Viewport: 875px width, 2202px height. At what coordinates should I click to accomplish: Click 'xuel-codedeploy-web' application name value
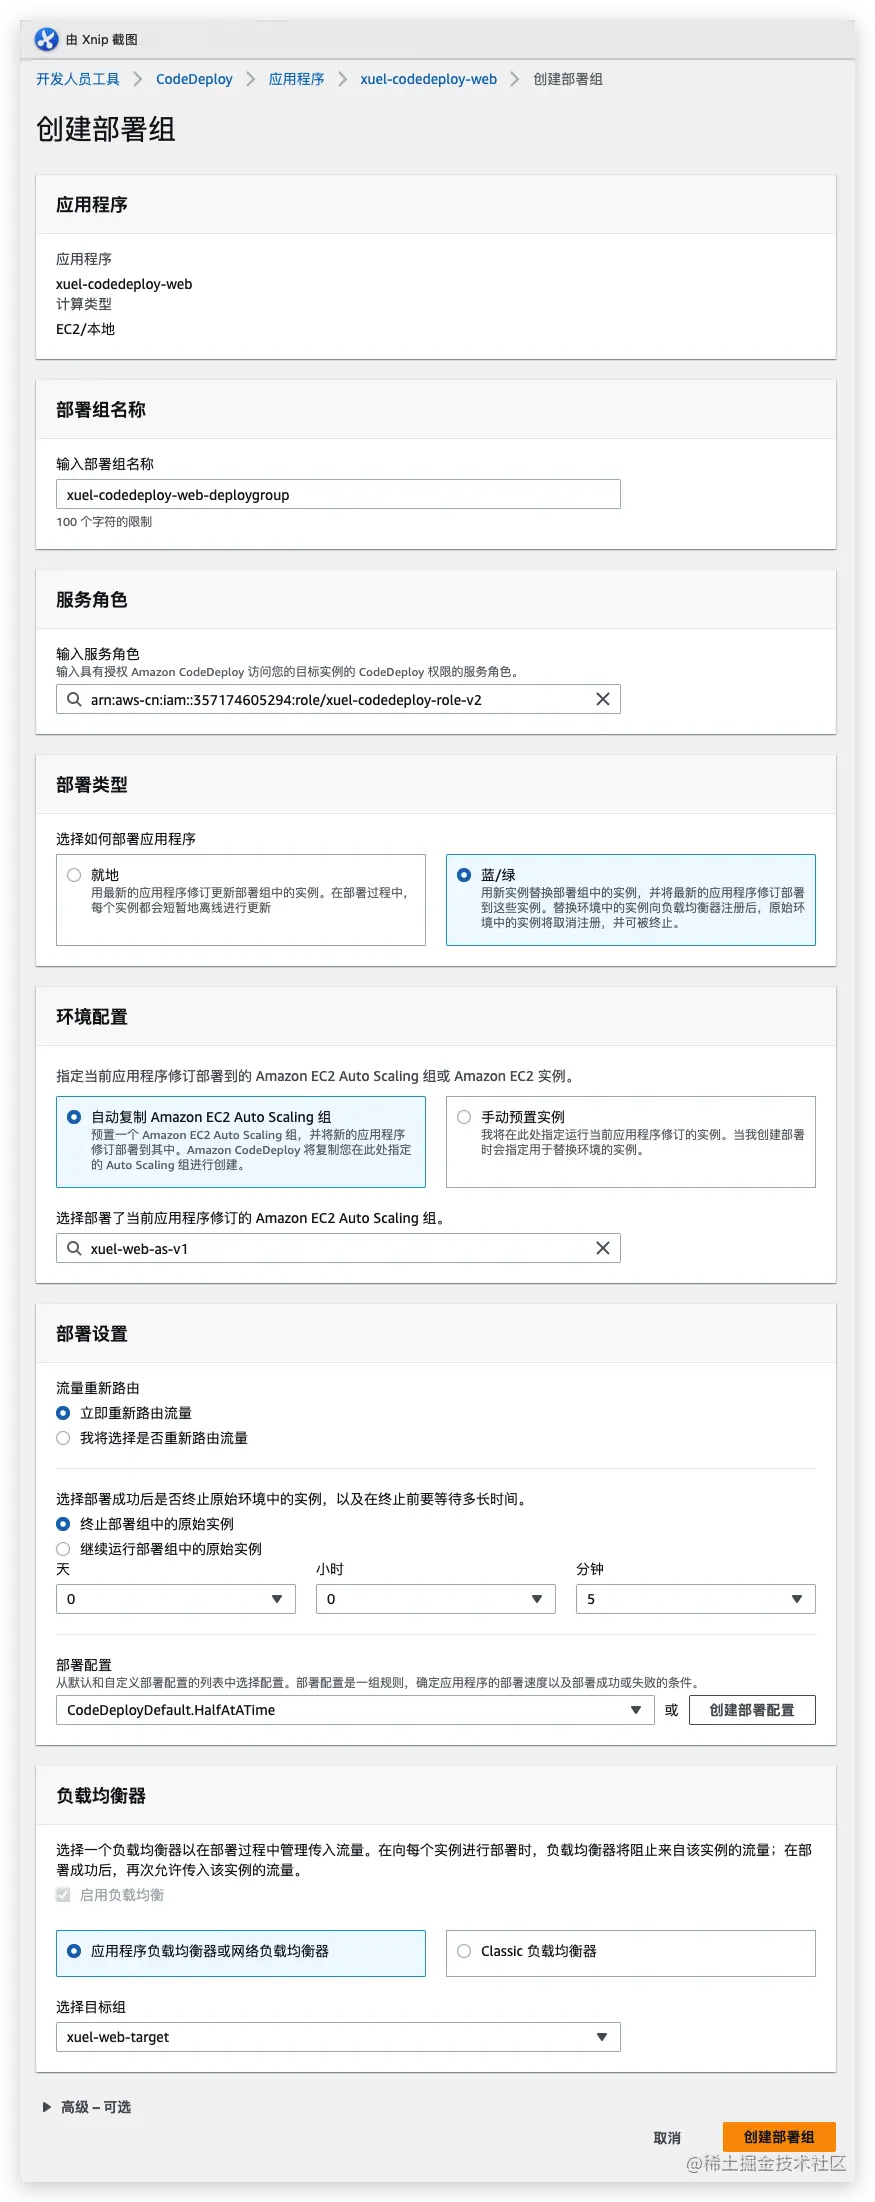tap(124, 284)
